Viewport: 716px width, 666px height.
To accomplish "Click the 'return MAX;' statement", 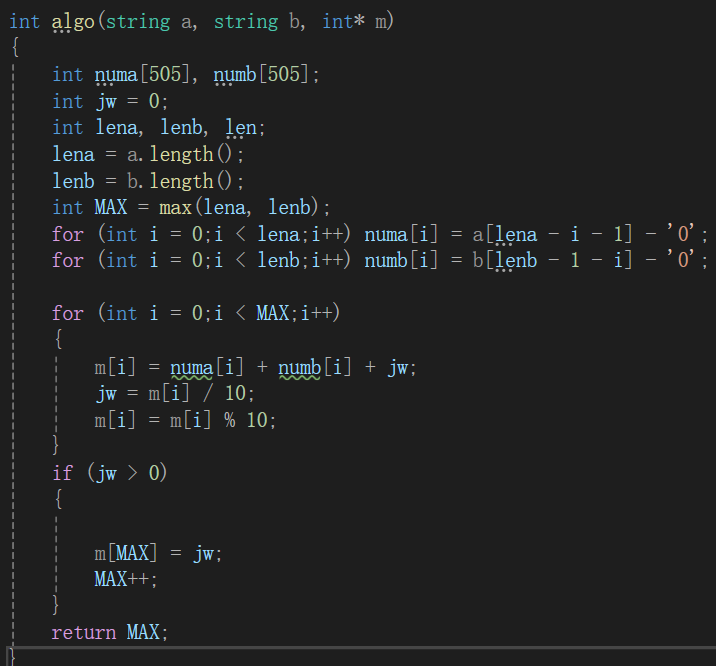I will click(110, 633).
